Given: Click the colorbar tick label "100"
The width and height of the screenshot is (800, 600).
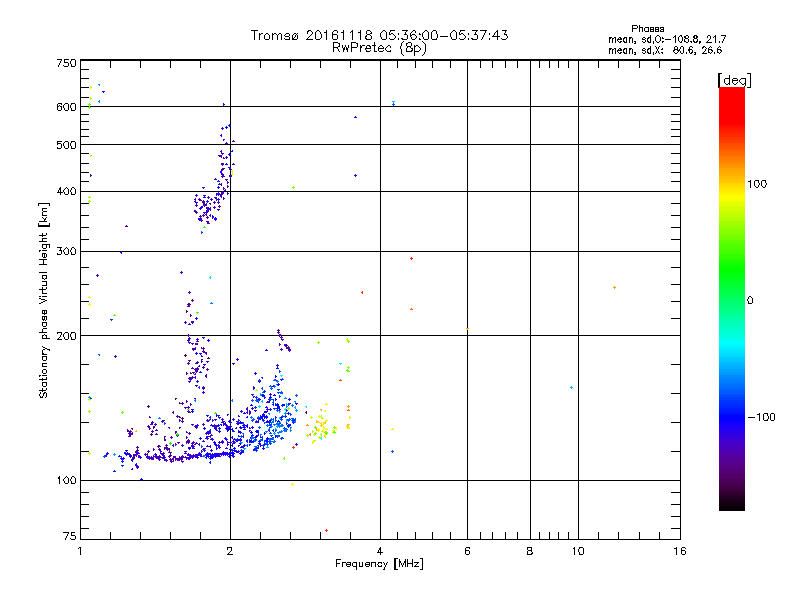Looking at the screenshot, I should point(757,184).
